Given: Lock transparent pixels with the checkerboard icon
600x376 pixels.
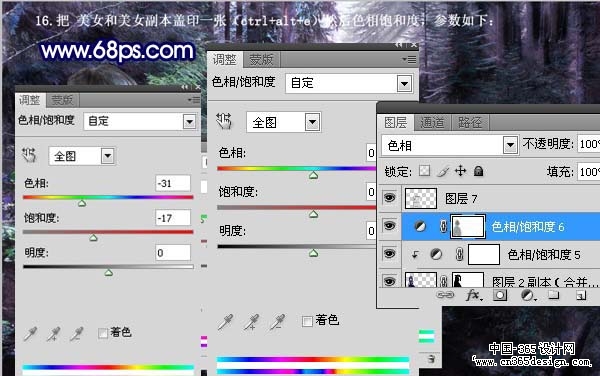Looking at the screenshot, I should point(424,171).
